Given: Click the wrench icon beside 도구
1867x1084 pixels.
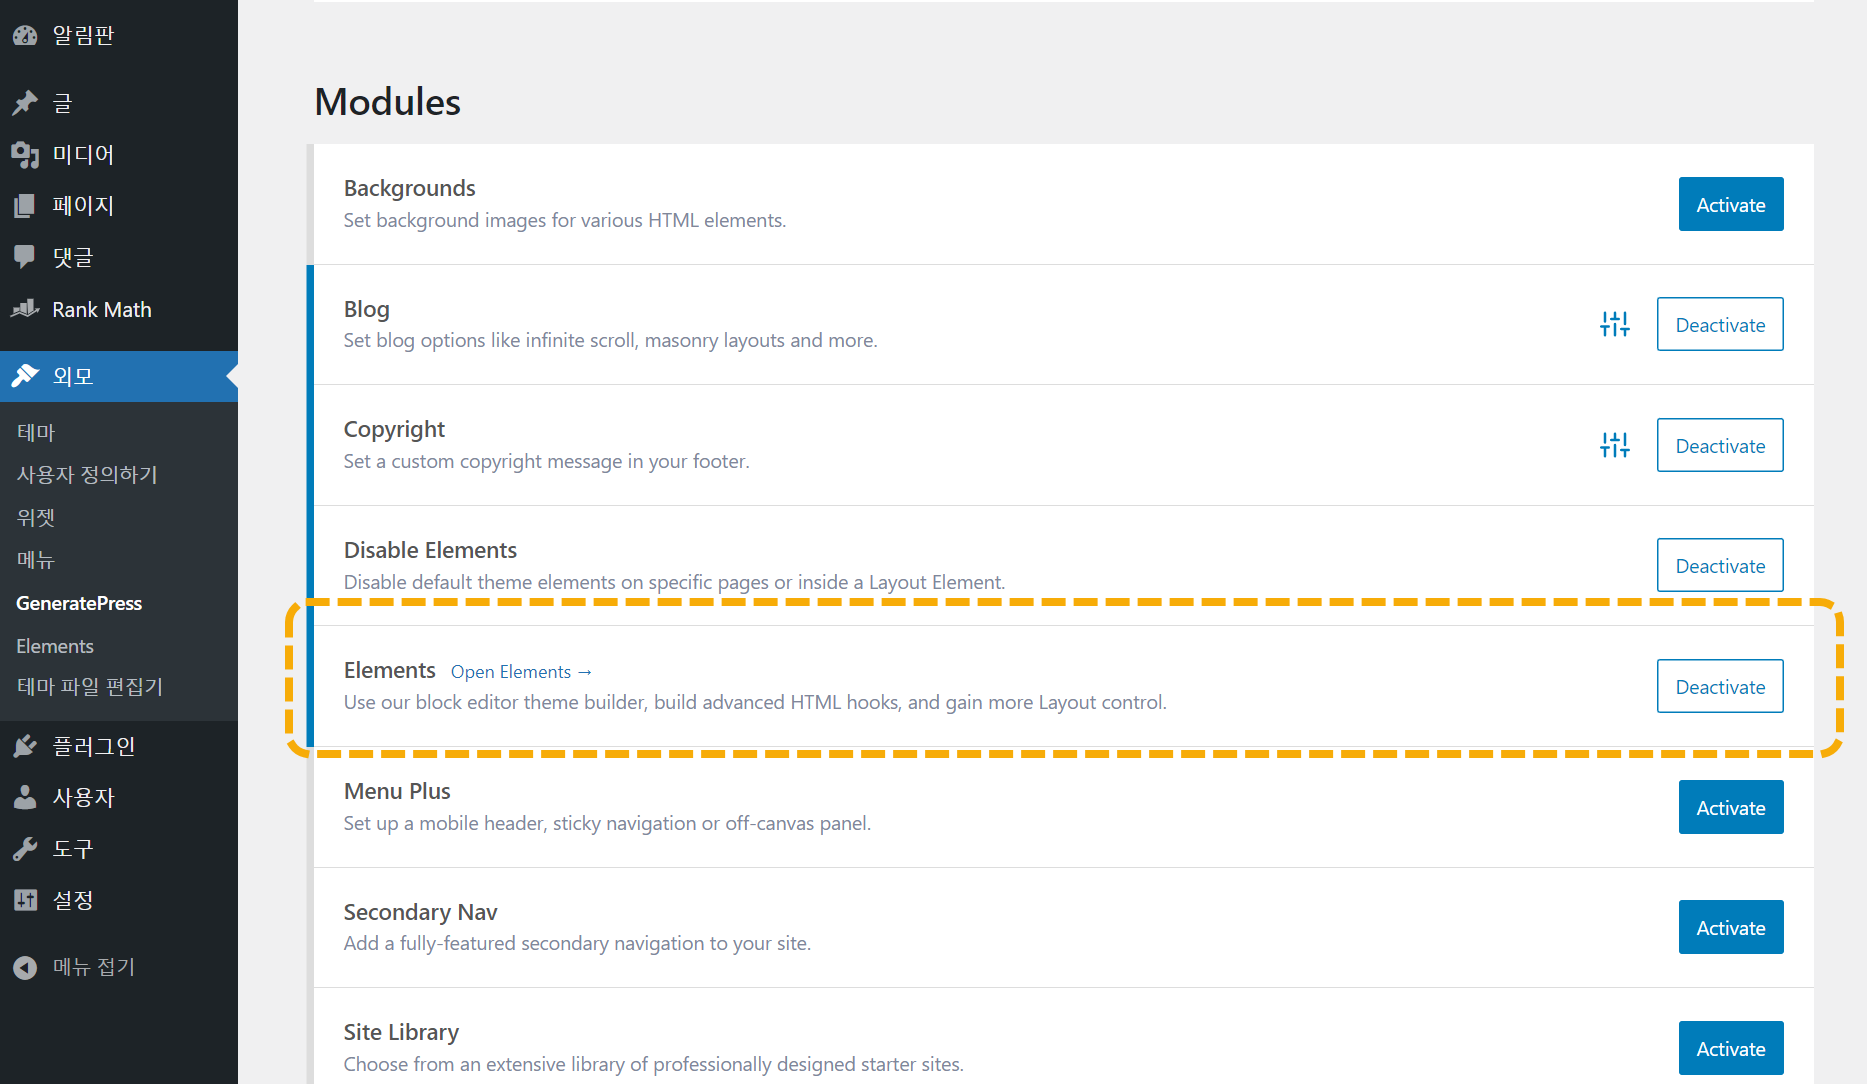Looking at the screenshot, I should coord(25,849).
